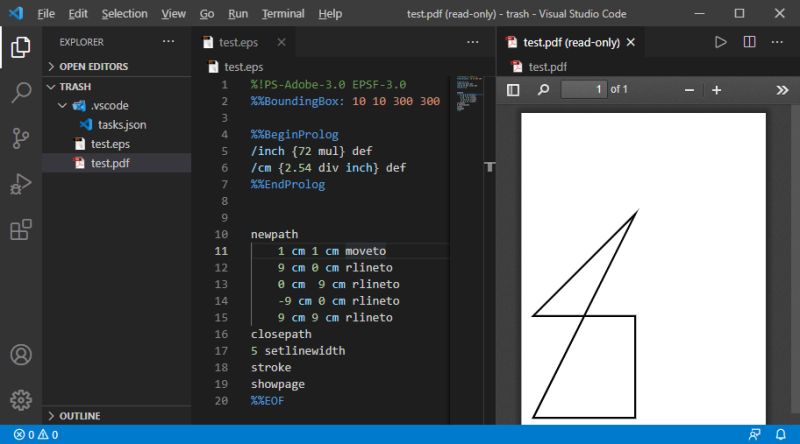The width and height of the screenshot is (800, 444).
Task: Click the setlinewidth line of code
Action: [x=297, y=351]
